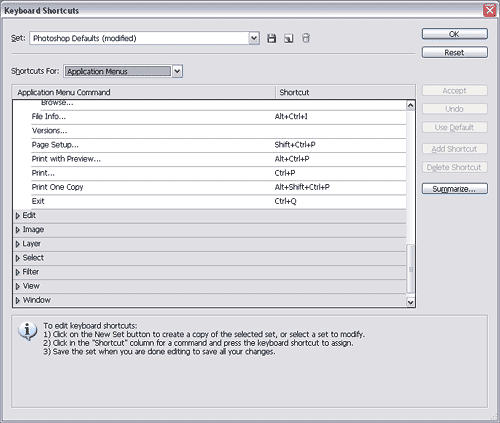Image resolution: width=500 pixels, height=423 pixels.
Task: Click scrollbar down arrow in command list
Action: (411, 302)
